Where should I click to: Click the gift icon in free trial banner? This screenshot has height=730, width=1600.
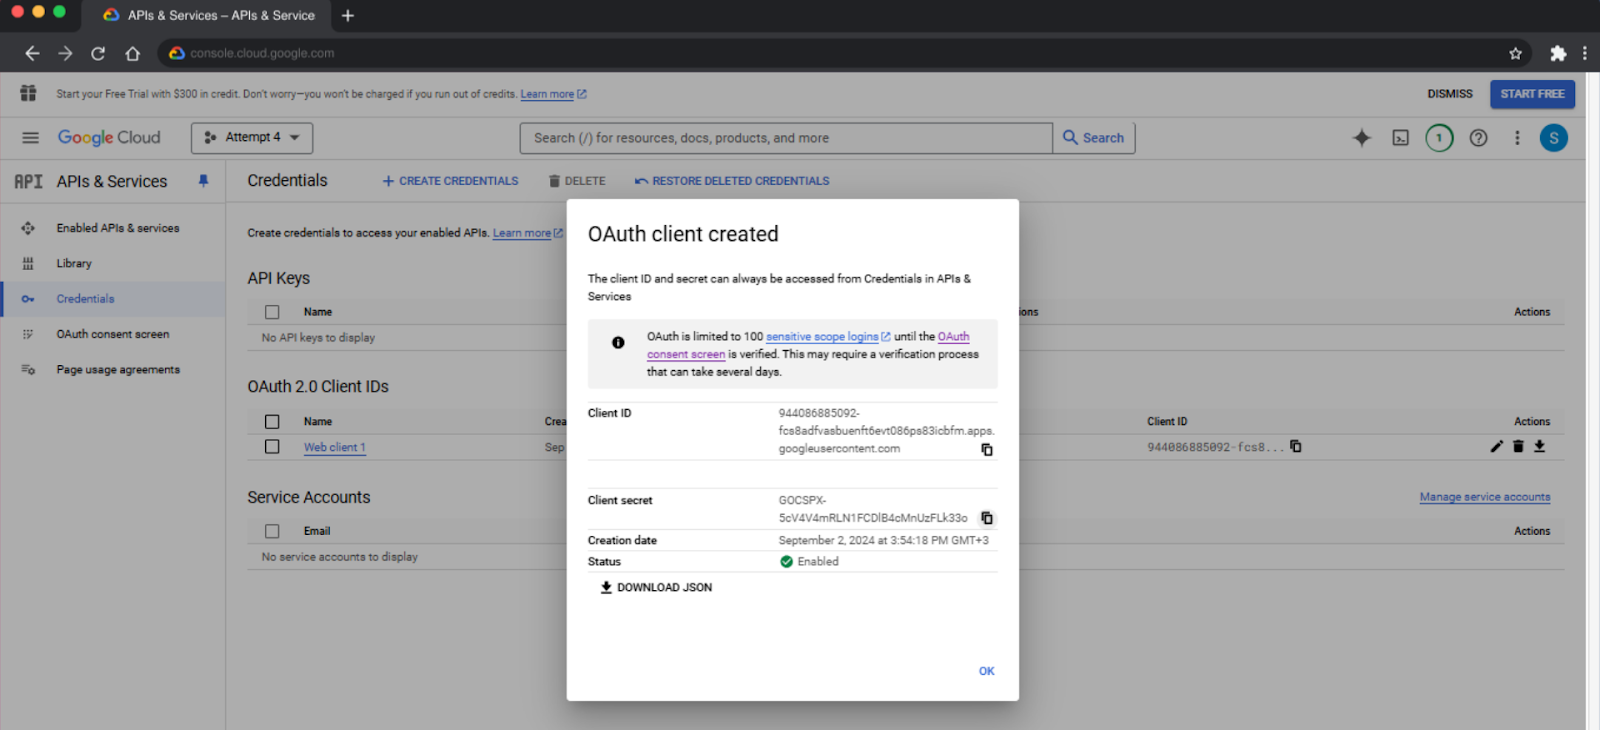tap(28, 93)
